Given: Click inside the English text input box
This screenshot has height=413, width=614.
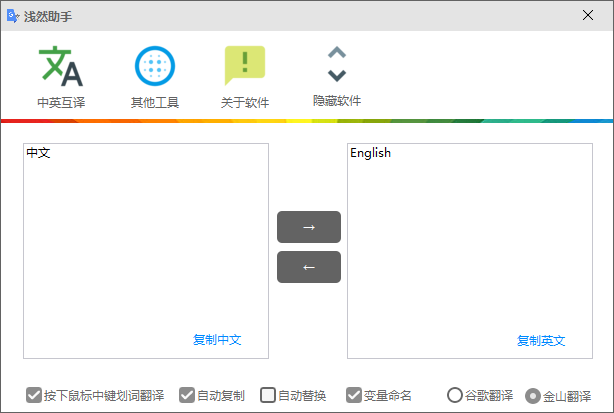Looking at the screenshot, I should point(469,240).
